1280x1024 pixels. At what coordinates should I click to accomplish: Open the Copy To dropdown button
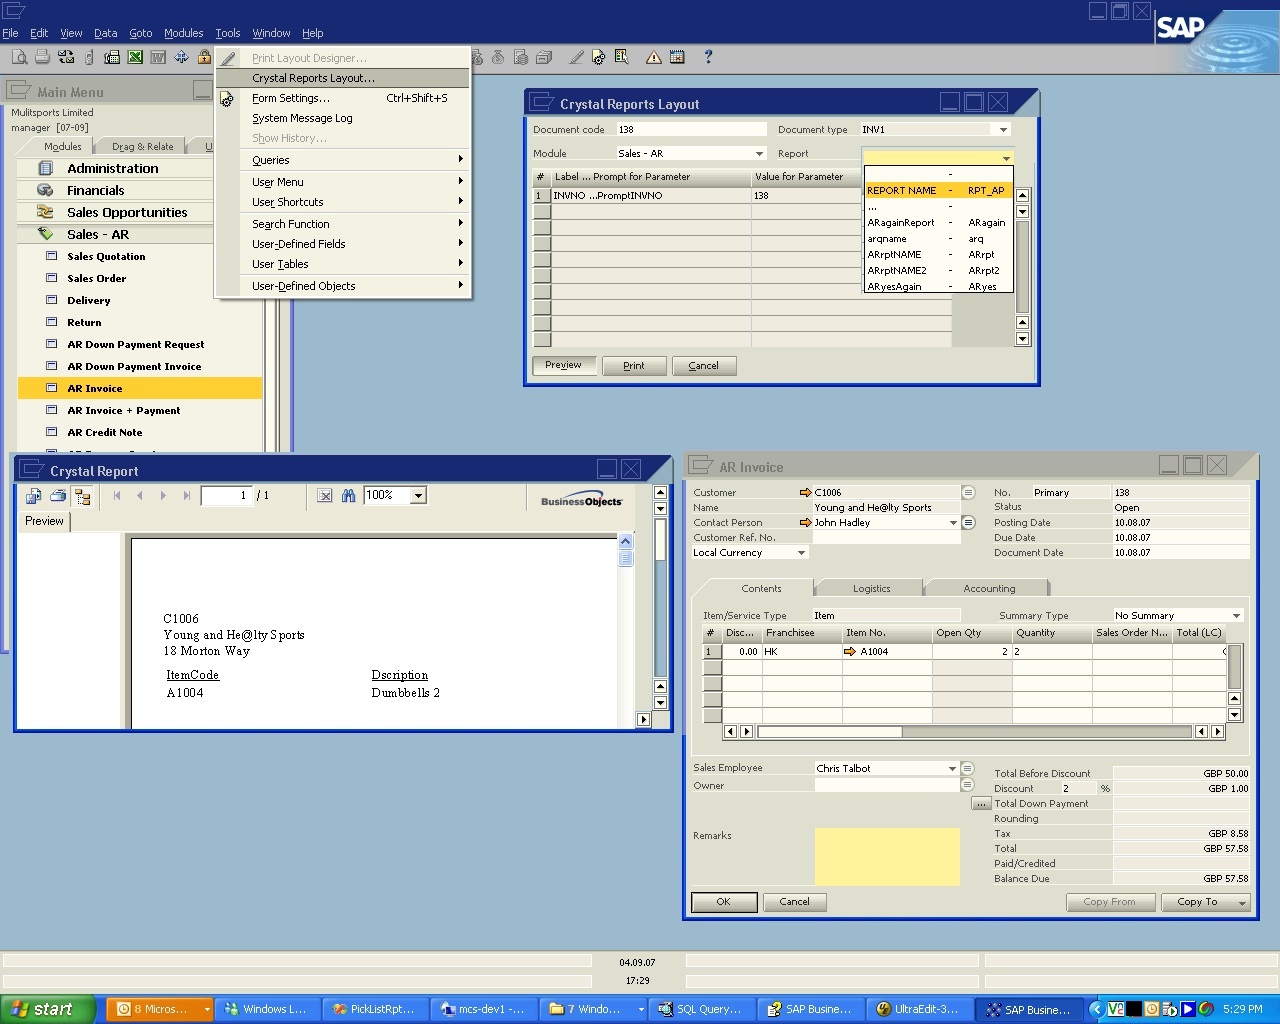tap(1206, 902)
